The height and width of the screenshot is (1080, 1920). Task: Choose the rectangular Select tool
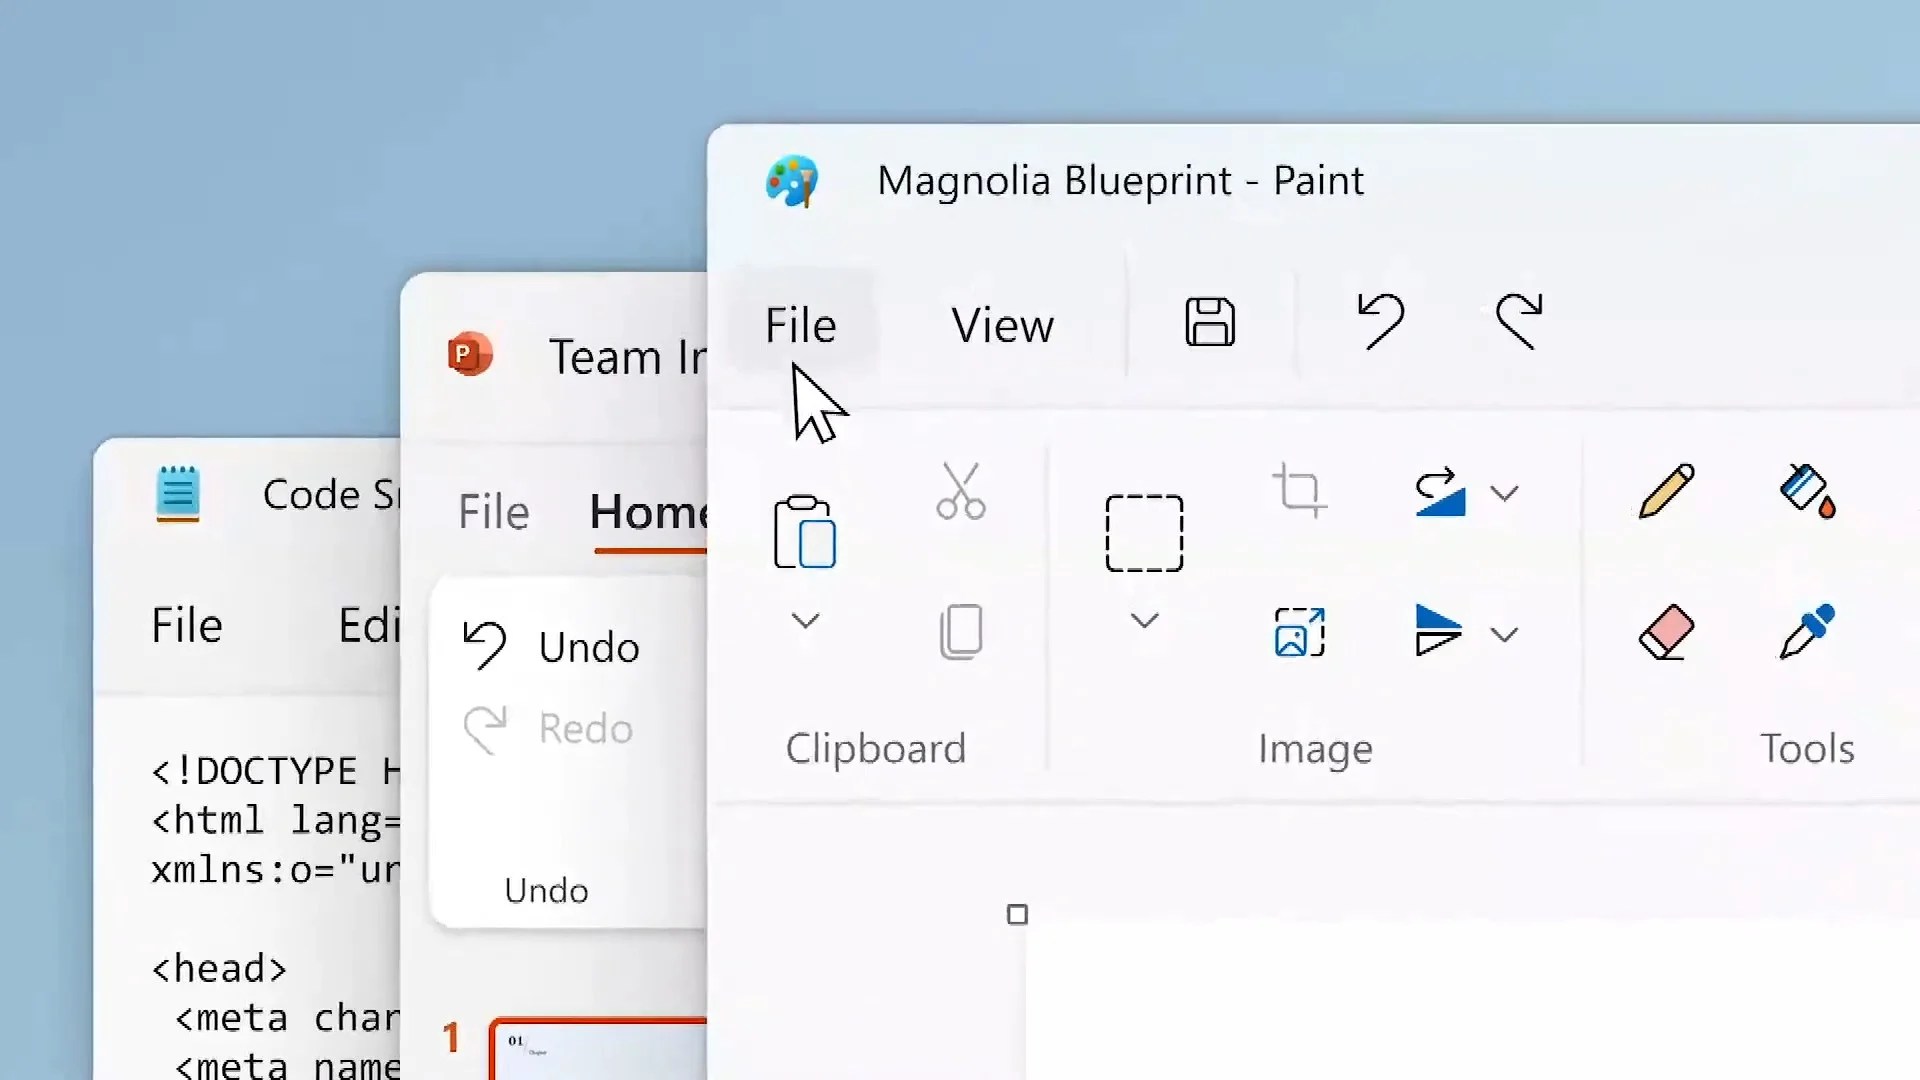tap(1144, 533)
